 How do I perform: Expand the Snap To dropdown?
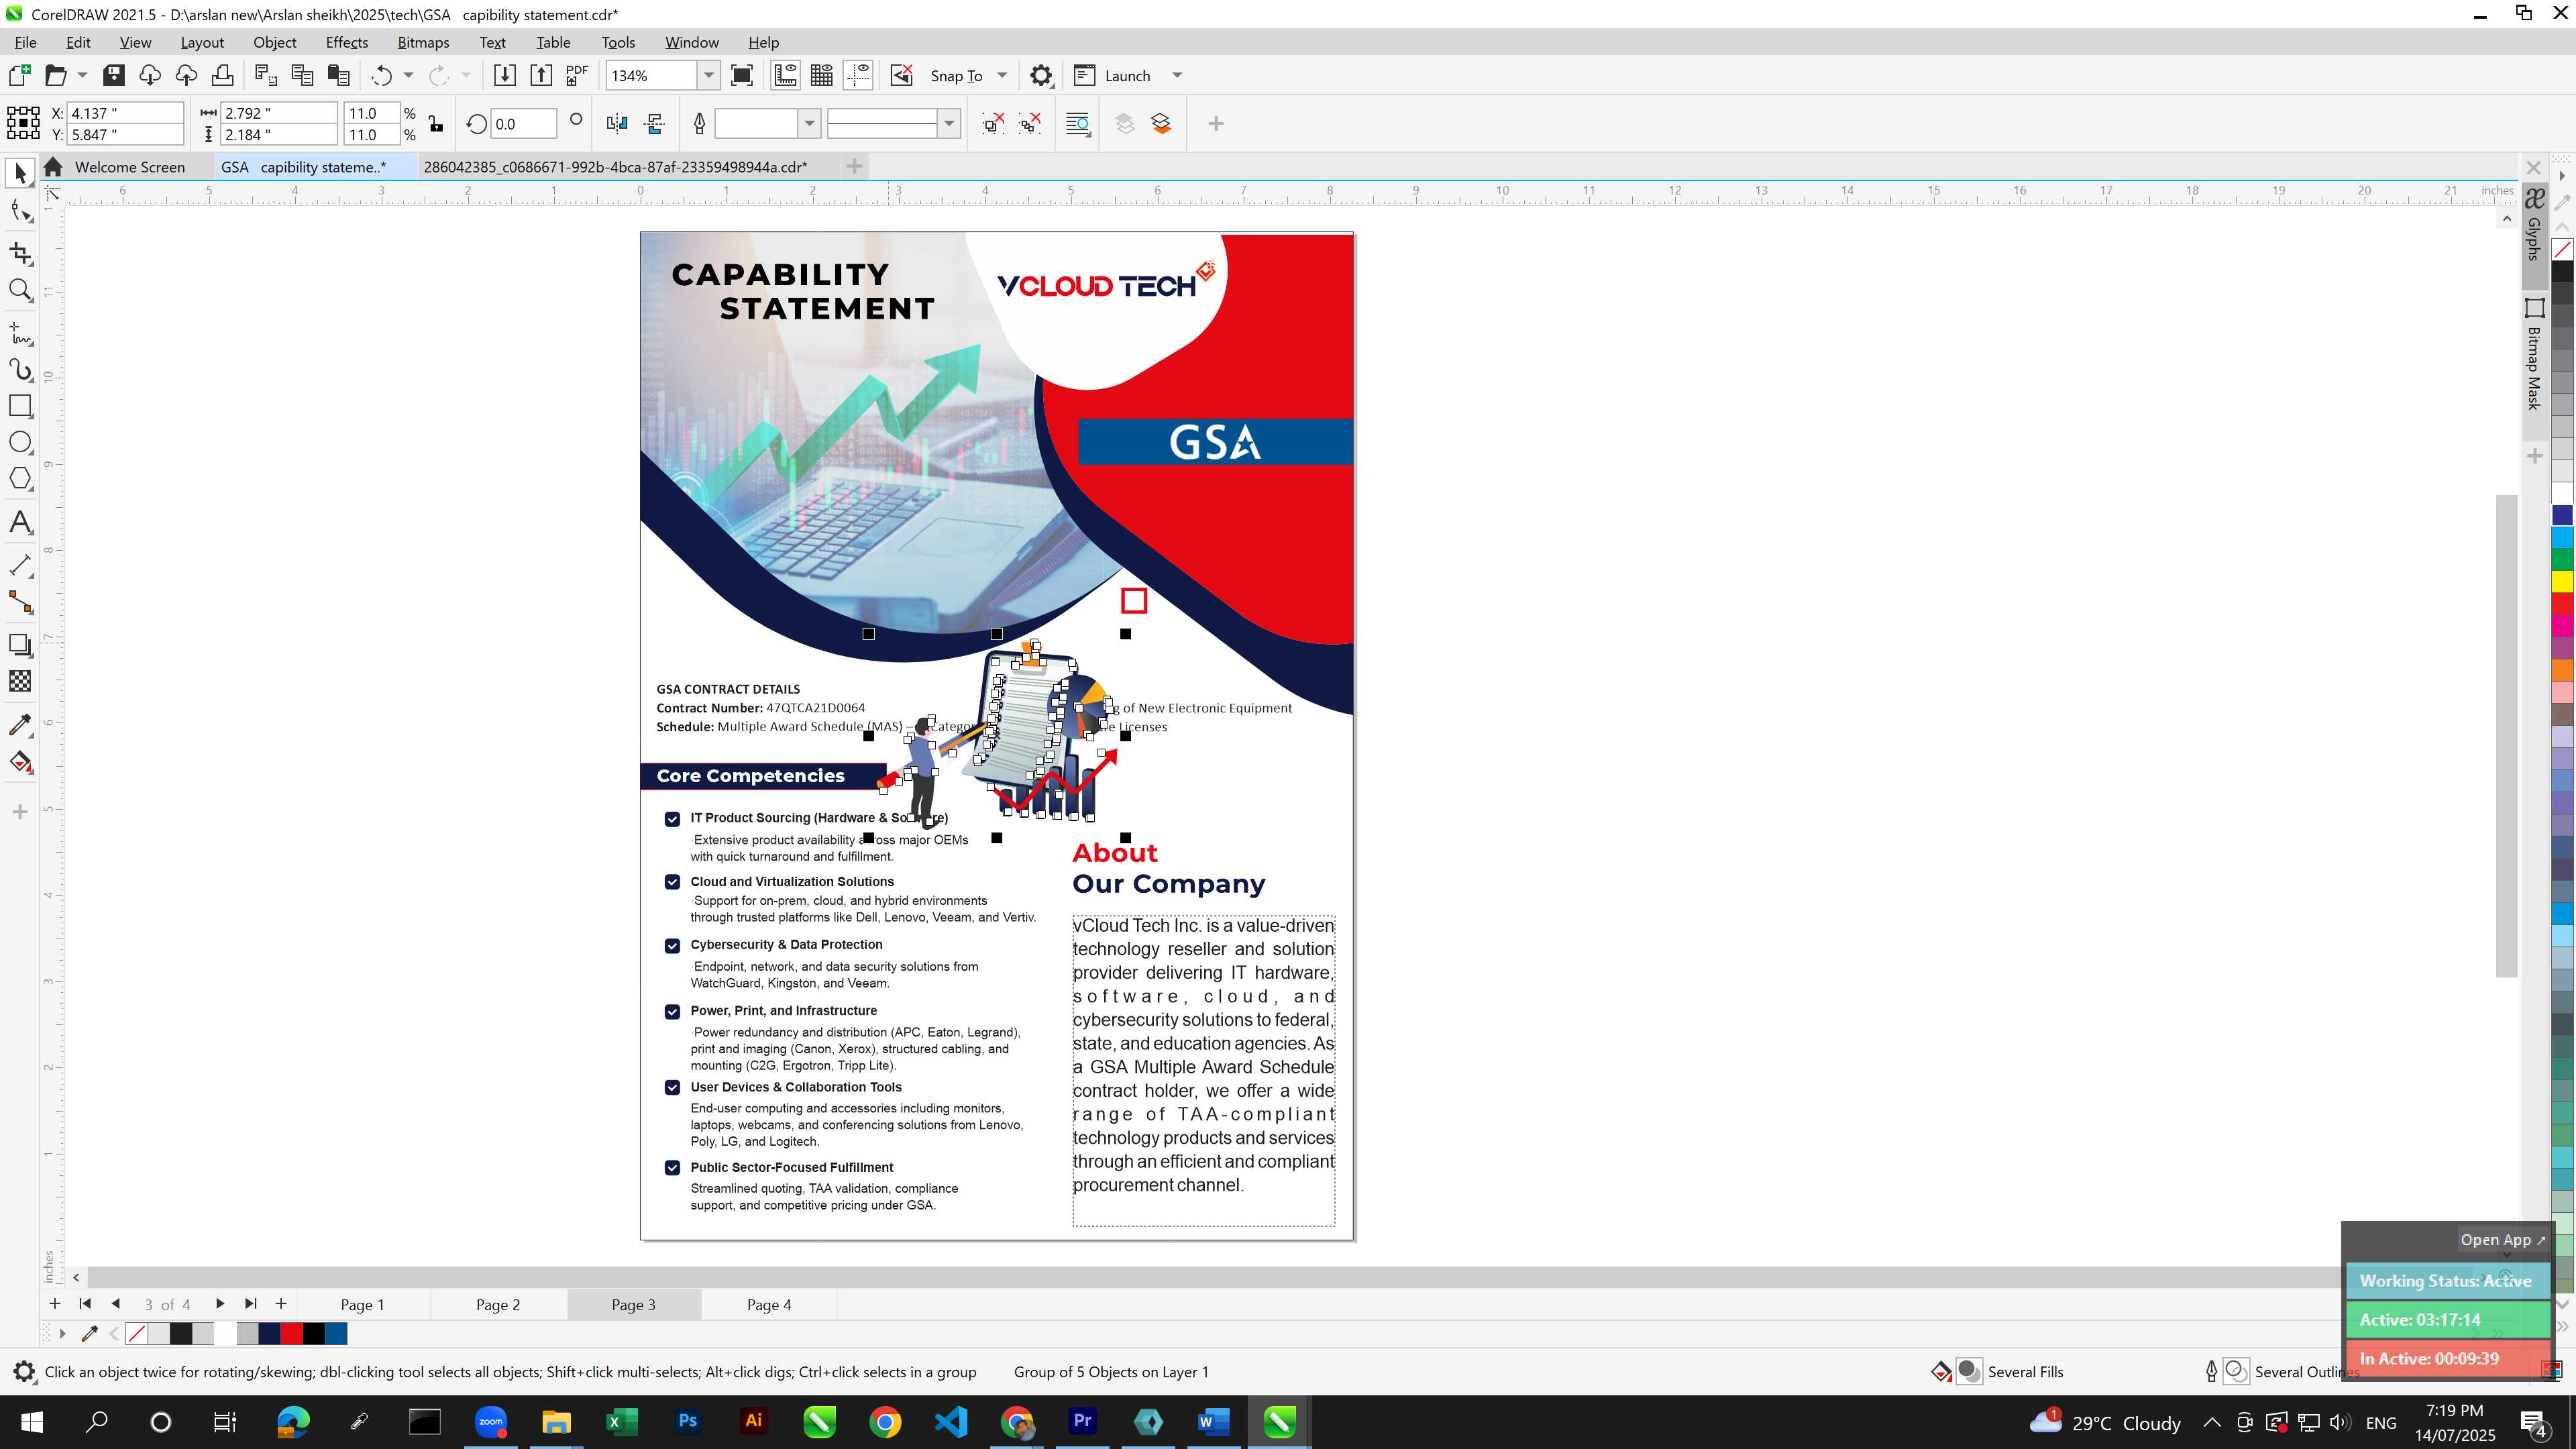pos(1002,75)
